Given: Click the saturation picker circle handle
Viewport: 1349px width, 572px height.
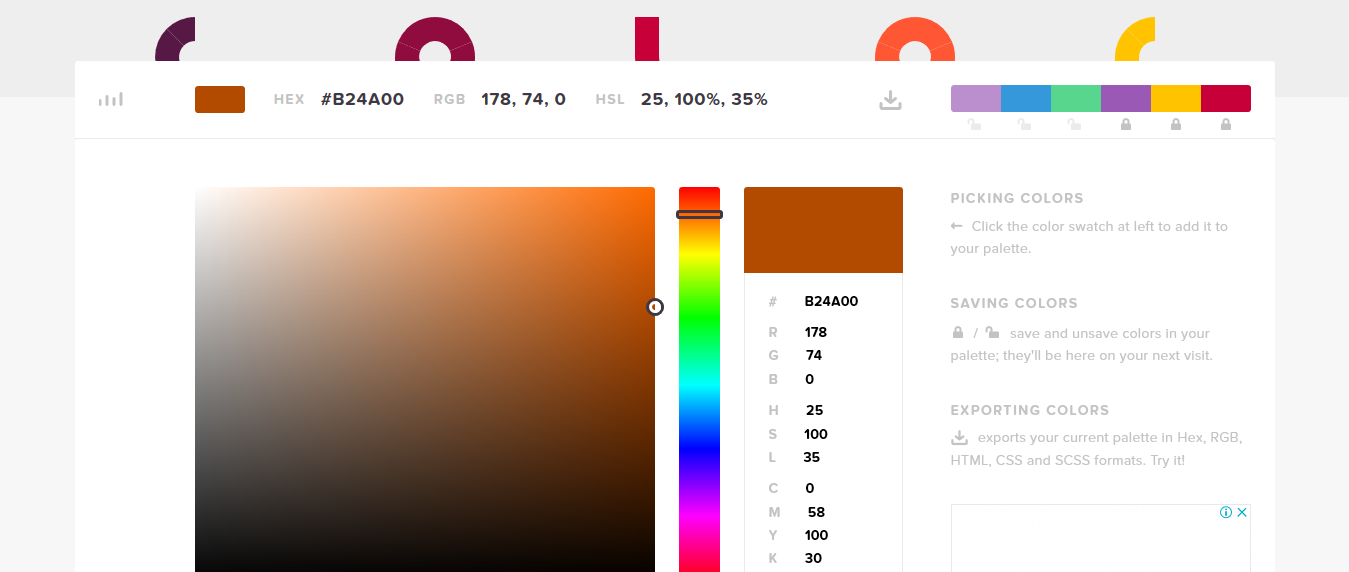Looking at the screenshot, I should pos(655,307).
